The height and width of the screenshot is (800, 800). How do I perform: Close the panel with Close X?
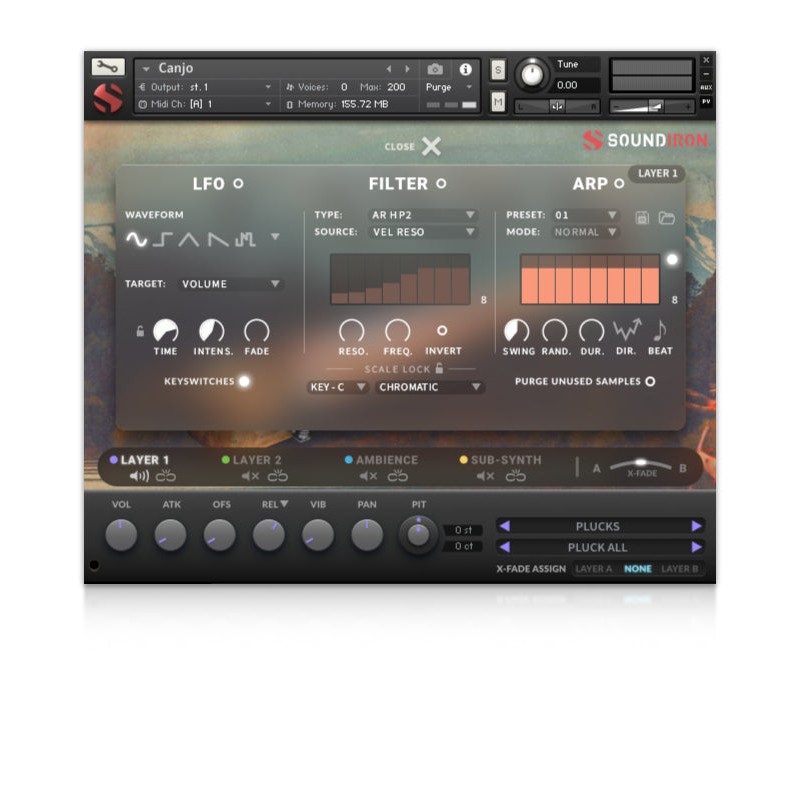point(430,147)
